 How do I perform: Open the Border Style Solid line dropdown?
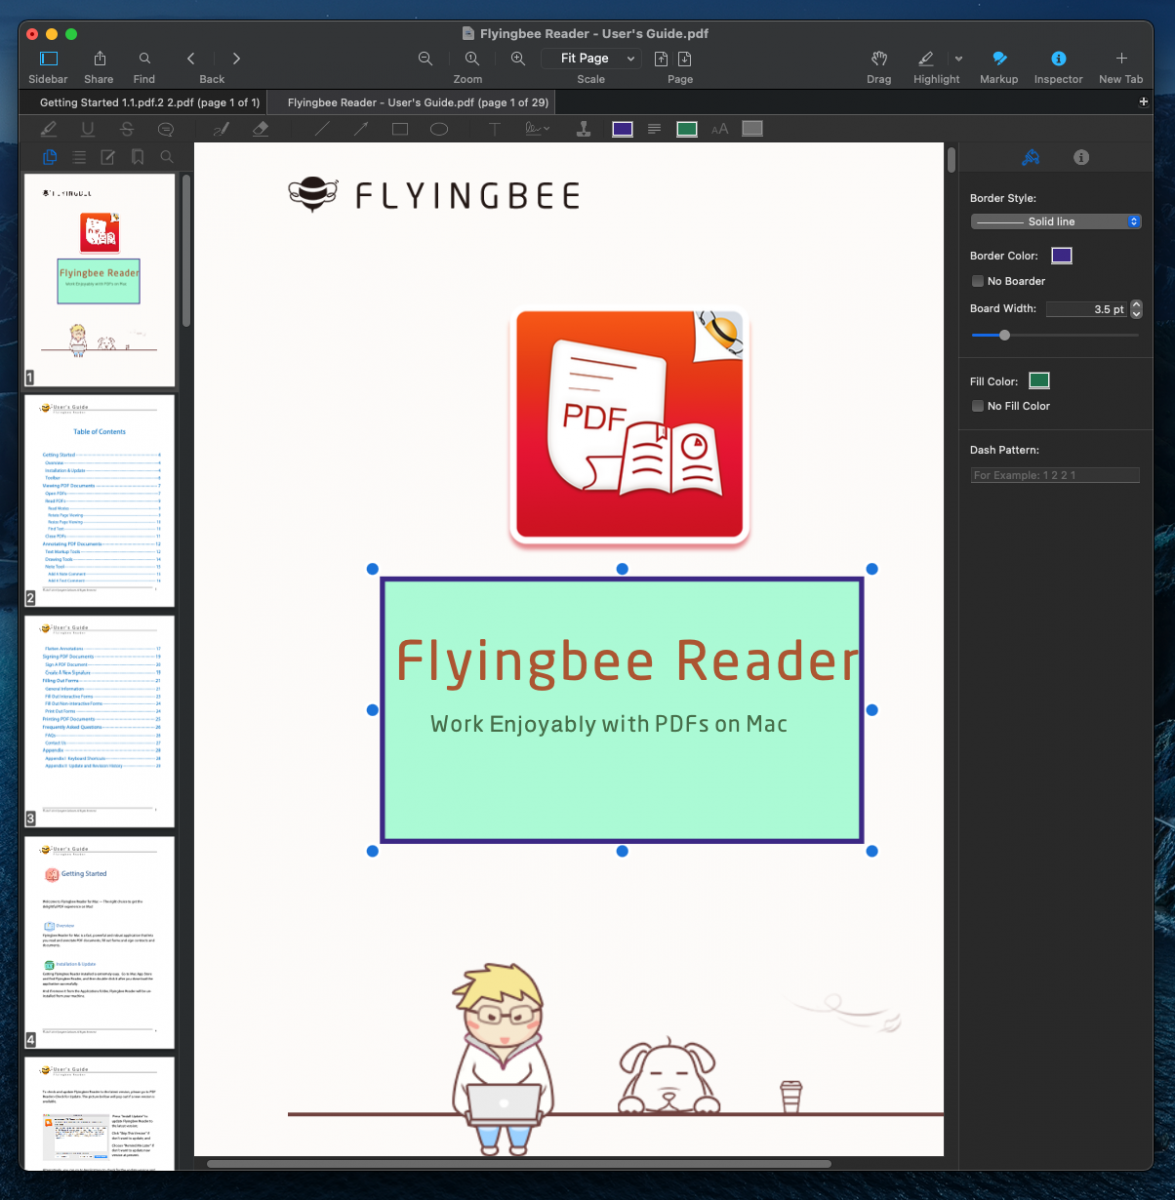(1056, 222)
